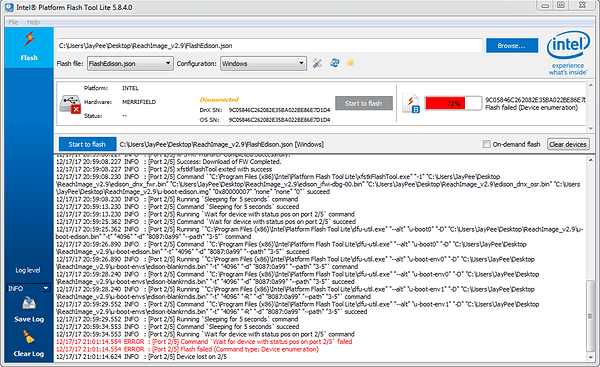Click the INTEL platform value

tap(130, 88)
